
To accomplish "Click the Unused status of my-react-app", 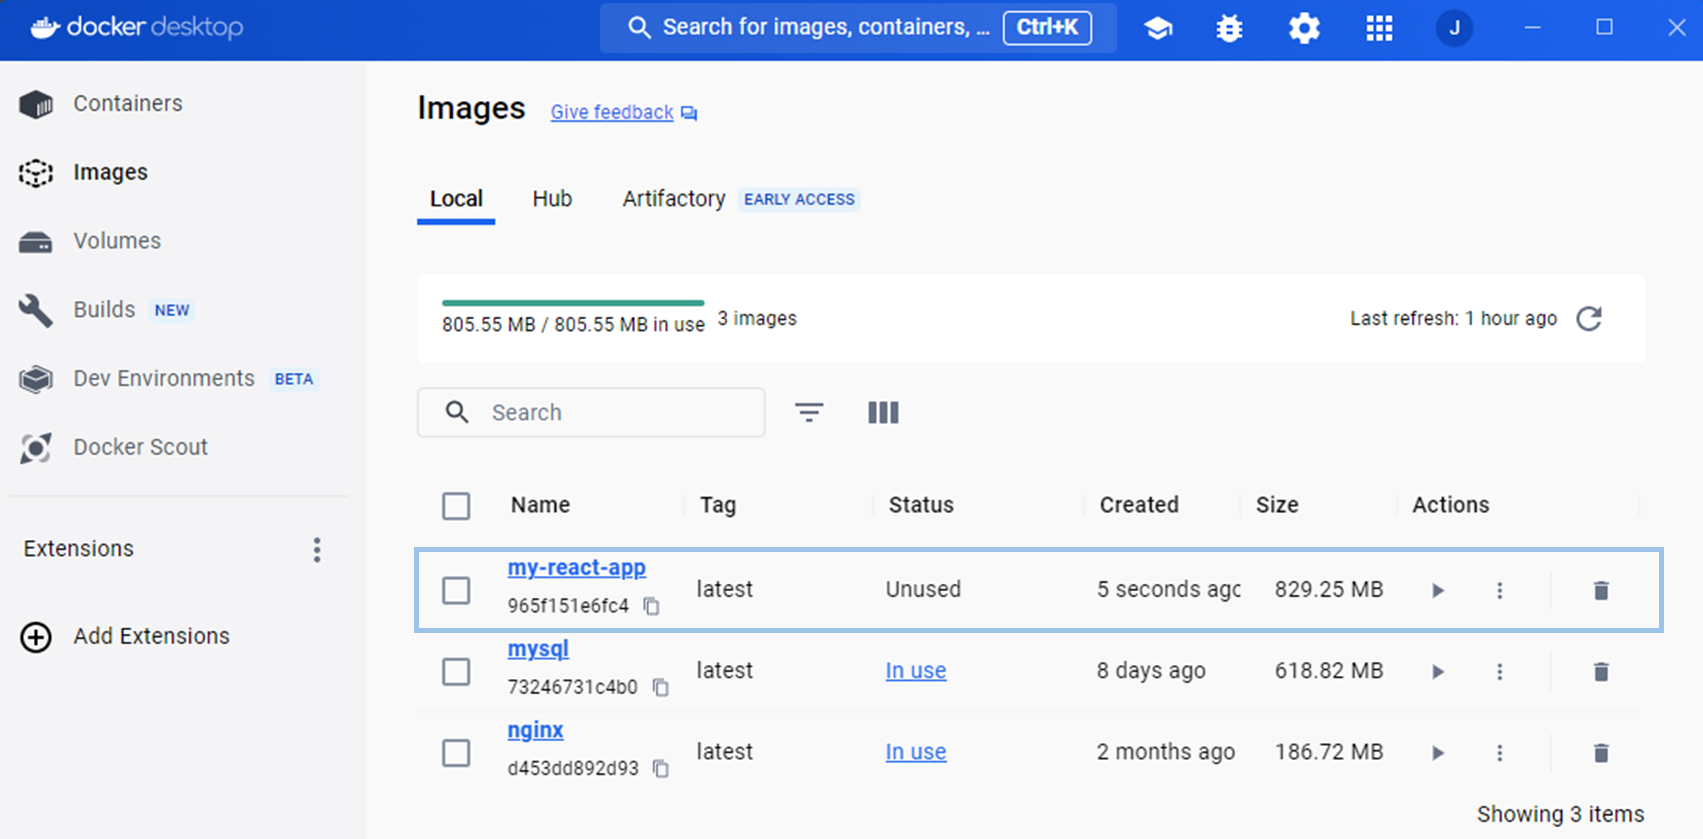I will (x=923, y=589).
